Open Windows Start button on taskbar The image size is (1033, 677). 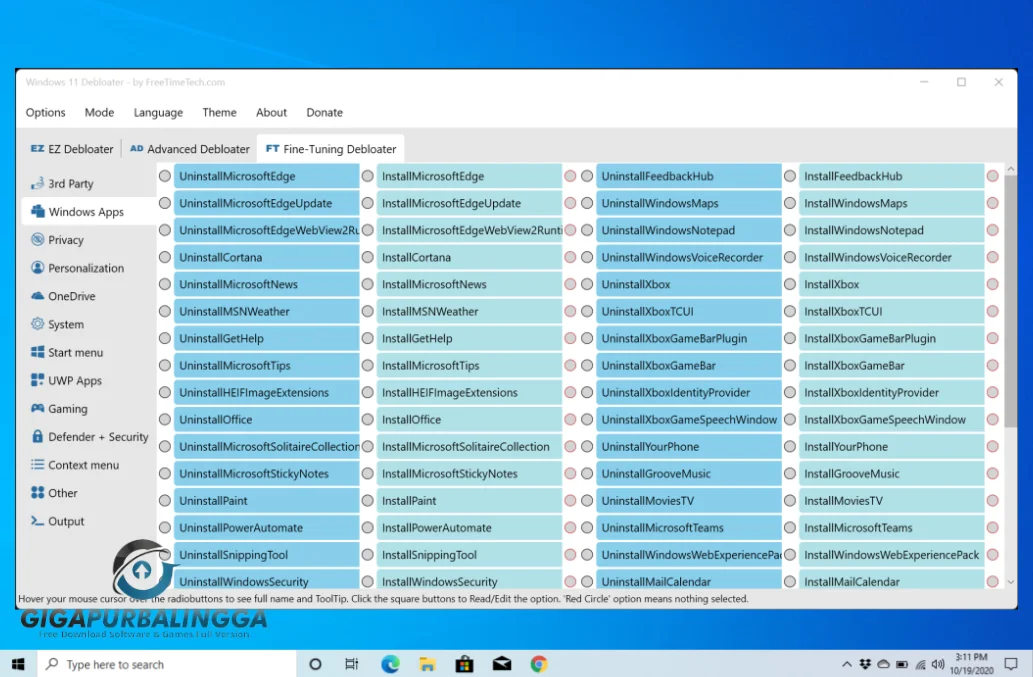point(18,664)
